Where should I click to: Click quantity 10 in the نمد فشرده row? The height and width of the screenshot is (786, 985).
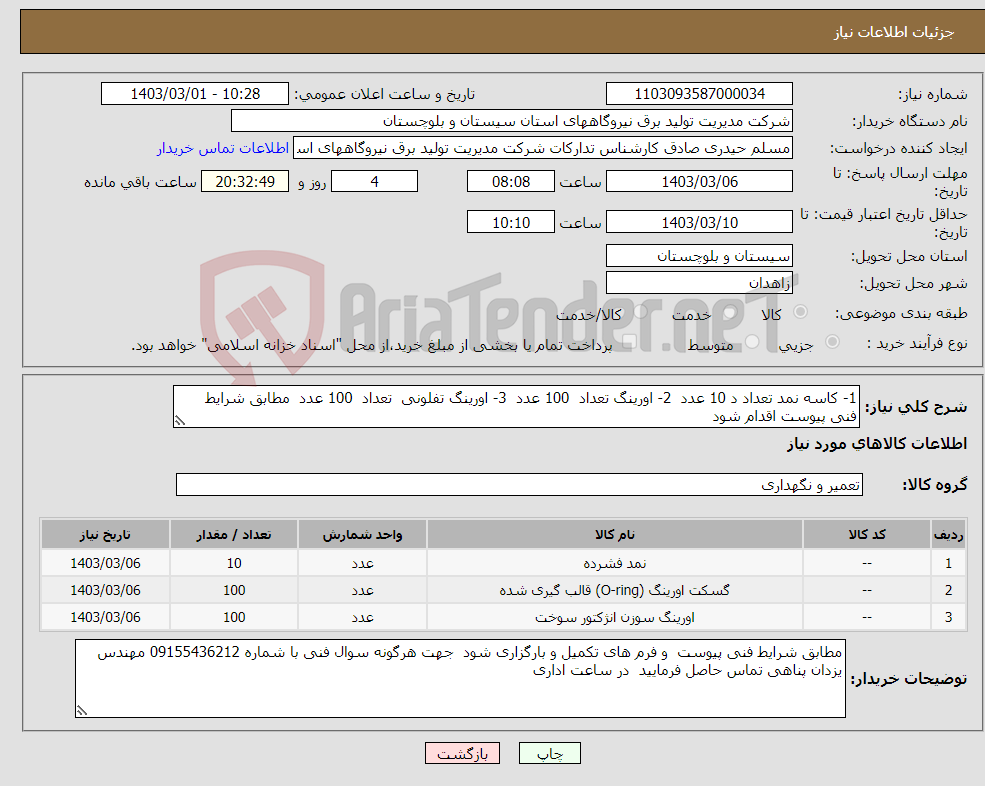pyautogui.click(x=234, y=564)
